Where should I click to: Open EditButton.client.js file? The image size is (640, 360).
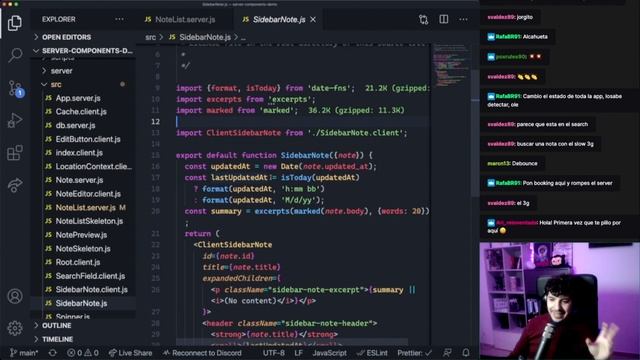click(x=88, y=139)
